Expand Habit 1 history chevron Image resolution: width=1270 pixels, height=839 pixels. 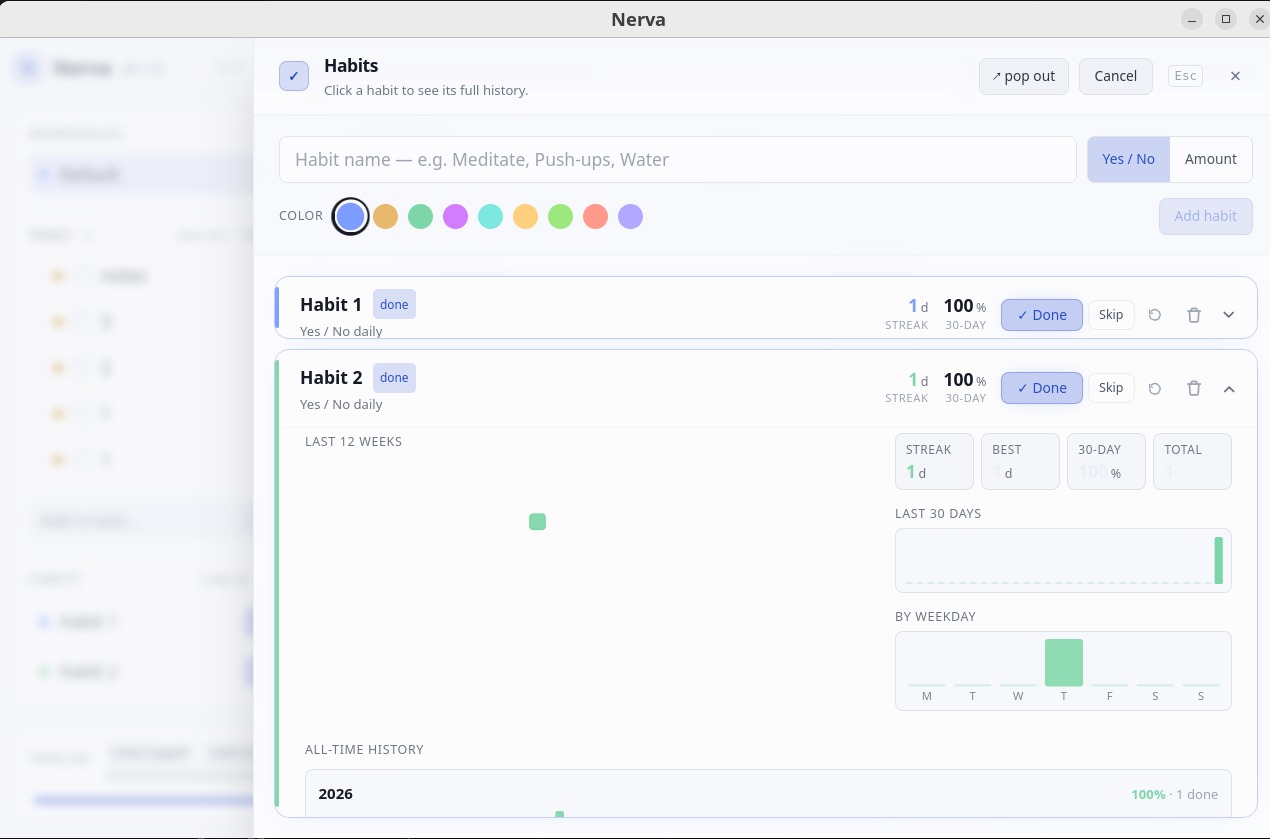coord(1229,315)
